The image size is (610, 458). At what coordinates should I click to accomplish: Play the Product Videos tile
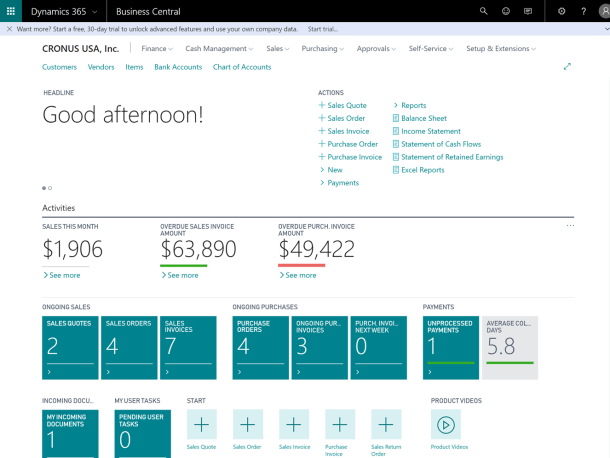pyautogui.click(x=445, y=424)
